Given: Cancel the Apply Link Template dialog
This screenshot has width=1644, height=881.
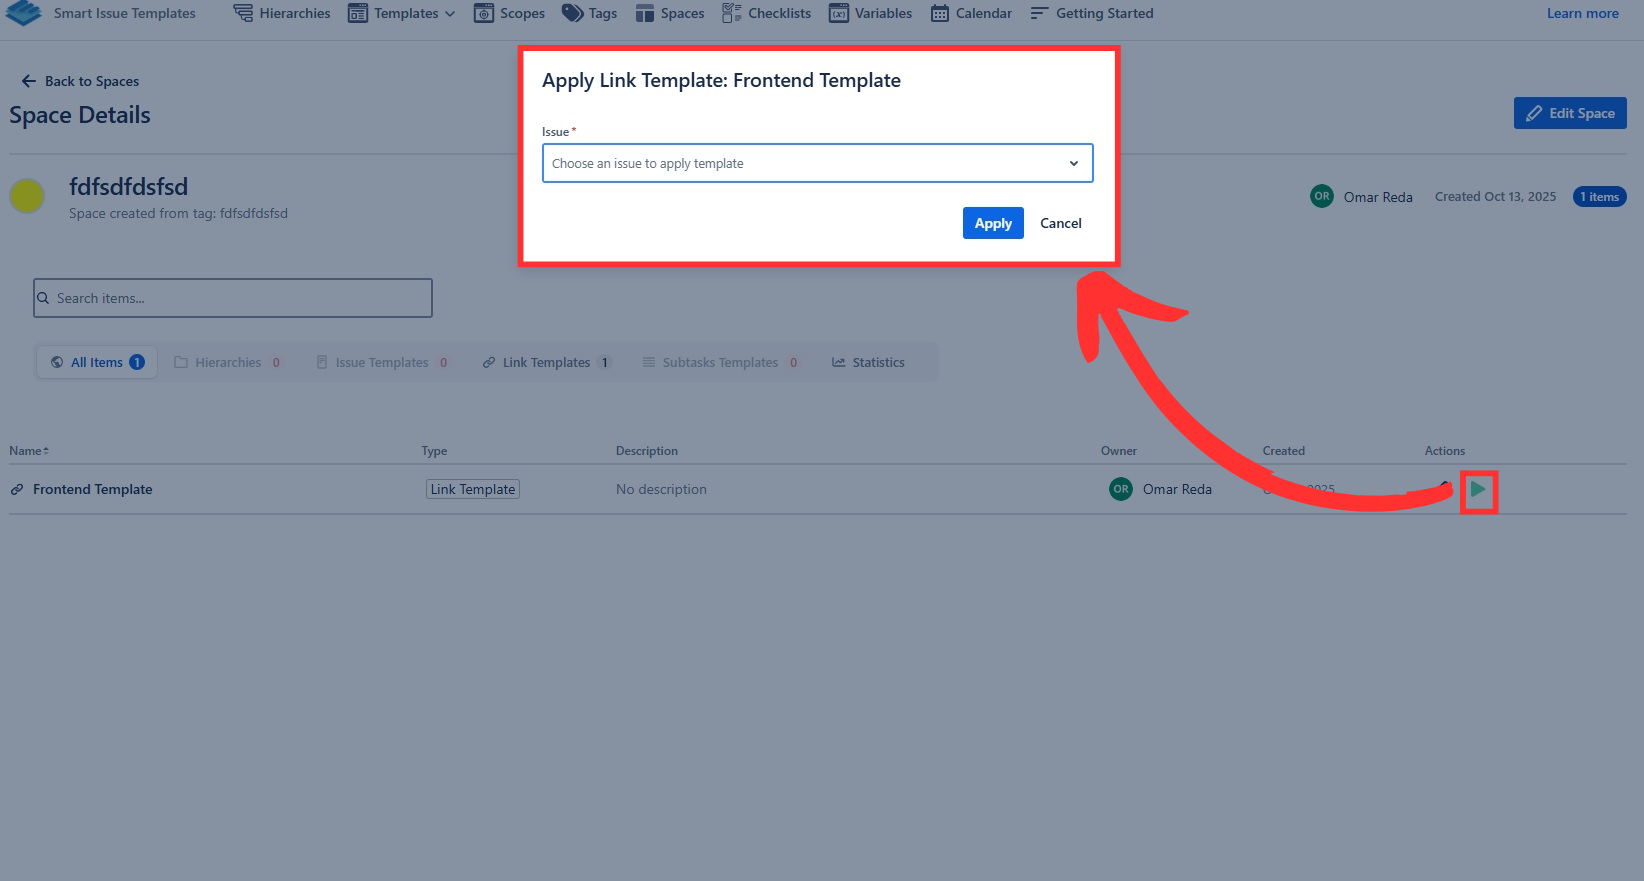Looking at the screenshot, I should [x=1061, y=223].
